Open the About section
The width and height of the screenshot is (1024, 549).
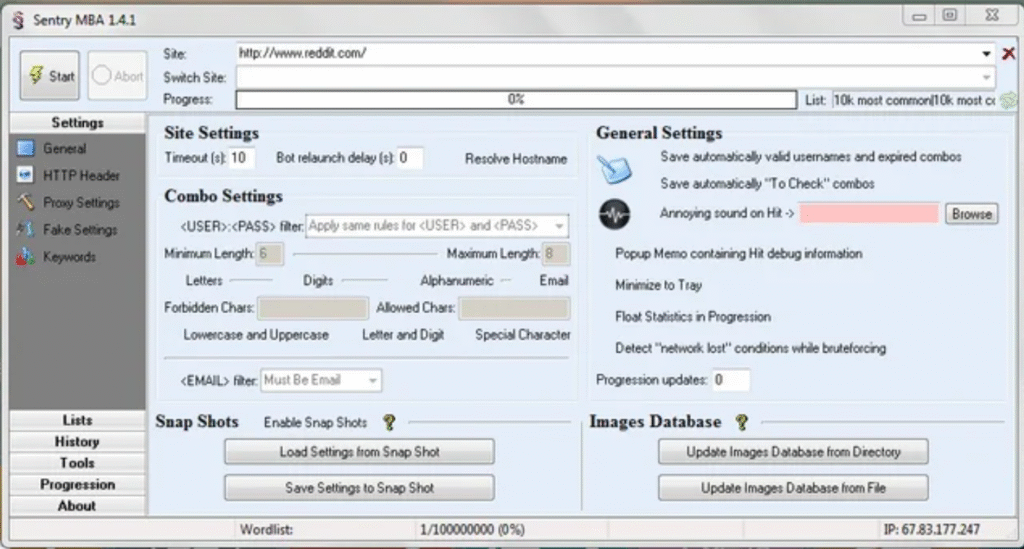point(77,505)
